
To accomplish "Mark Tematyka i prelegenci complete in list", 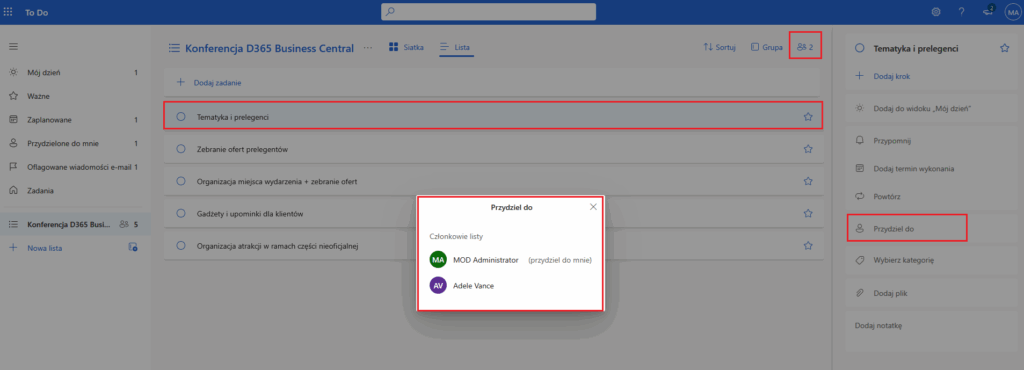I will [x=181, y=117].
